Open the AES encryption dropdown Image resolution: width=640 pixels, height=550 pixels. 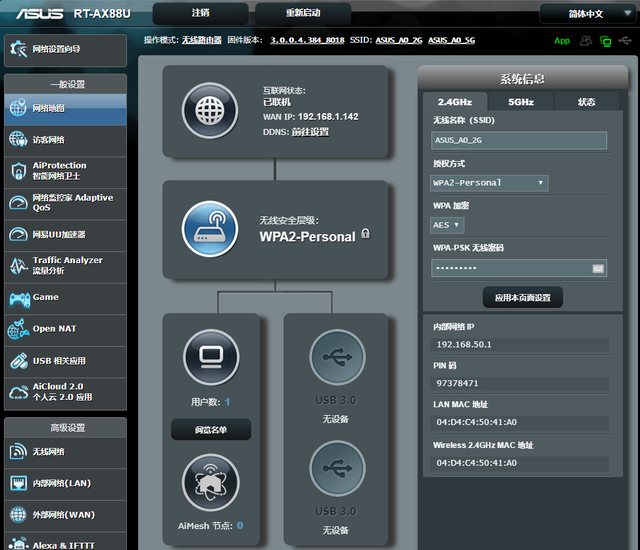click(x=447, y=225)
